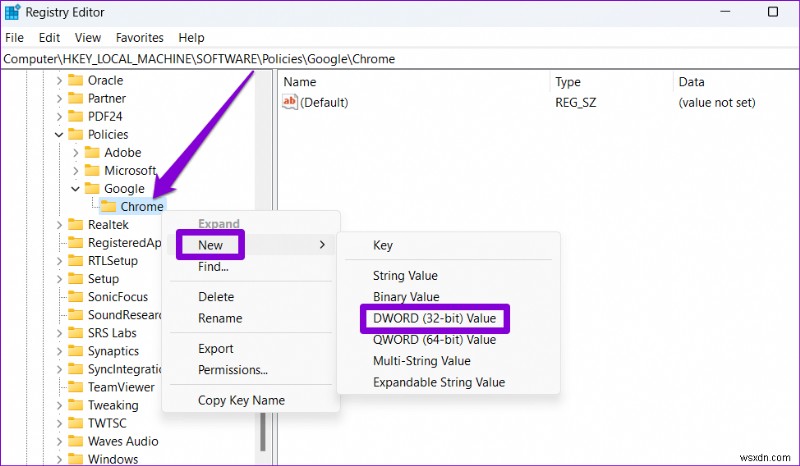Expand the Partner key
This screenshot has height=466, width=800.
[x=59, y=99]
